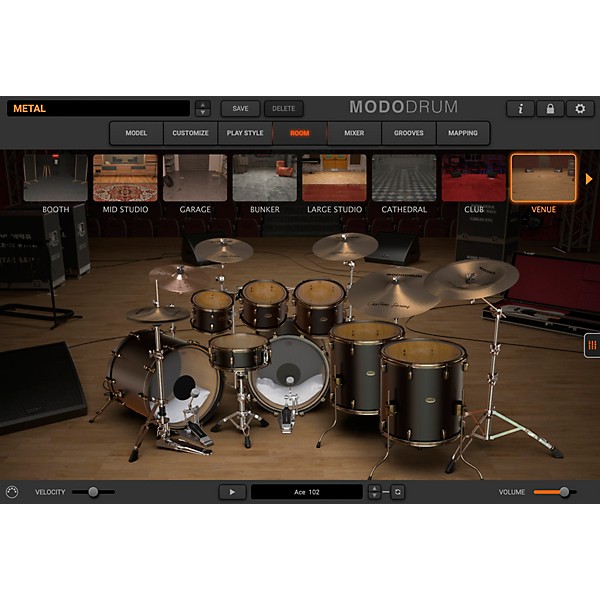Save the current preset
Viewport: 600px width, 600px height.
point(240,109)
